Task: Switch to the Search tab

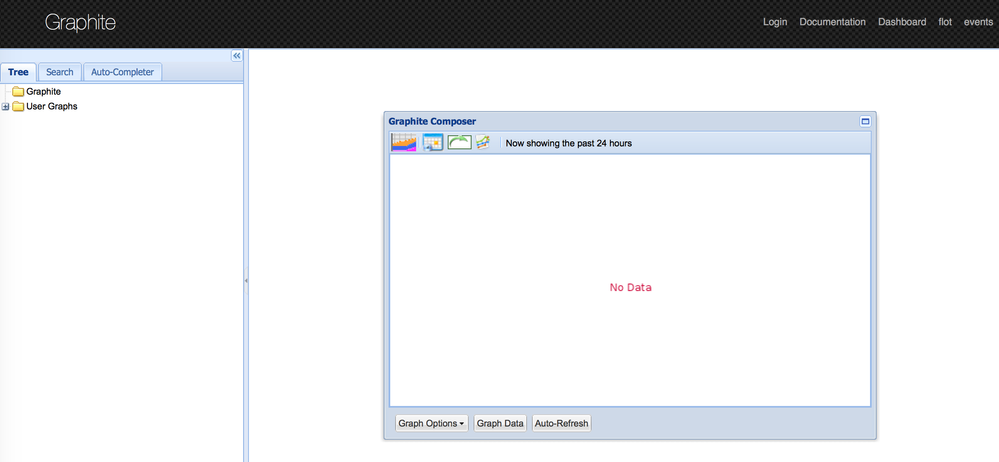Action: point(60,72)
